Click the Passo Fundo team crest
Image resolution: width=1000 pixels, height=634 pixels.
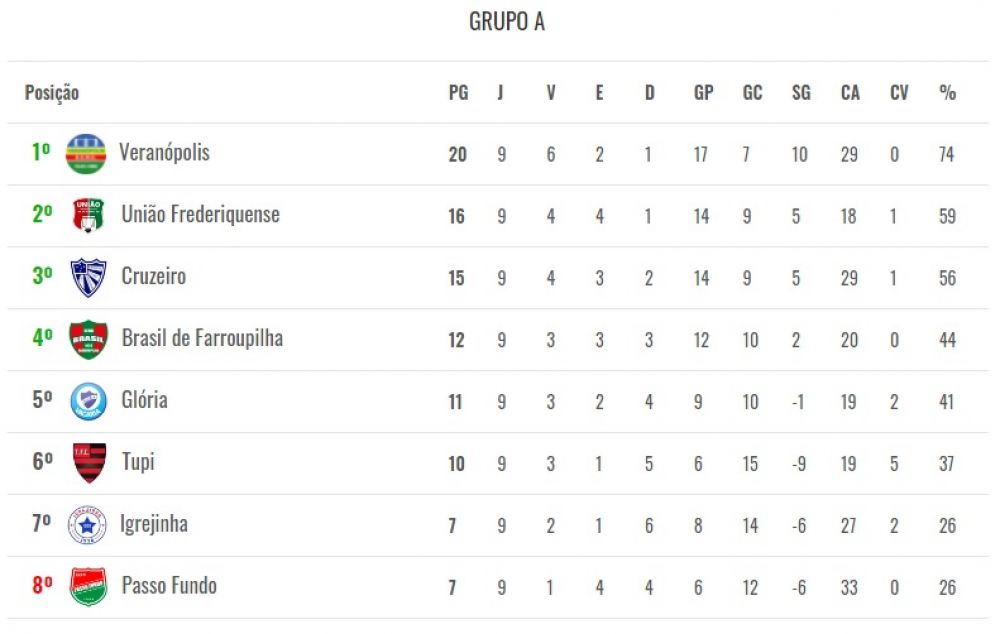[x=88, y=587]
